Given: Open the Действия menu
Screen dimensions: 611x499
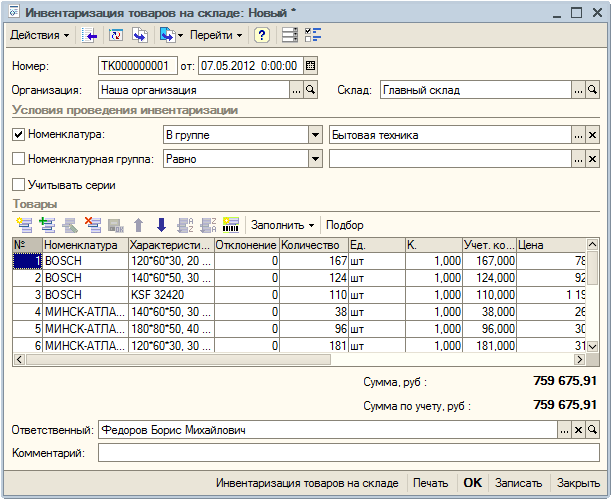Looking at the screenshot, I should tap(39, 35).
